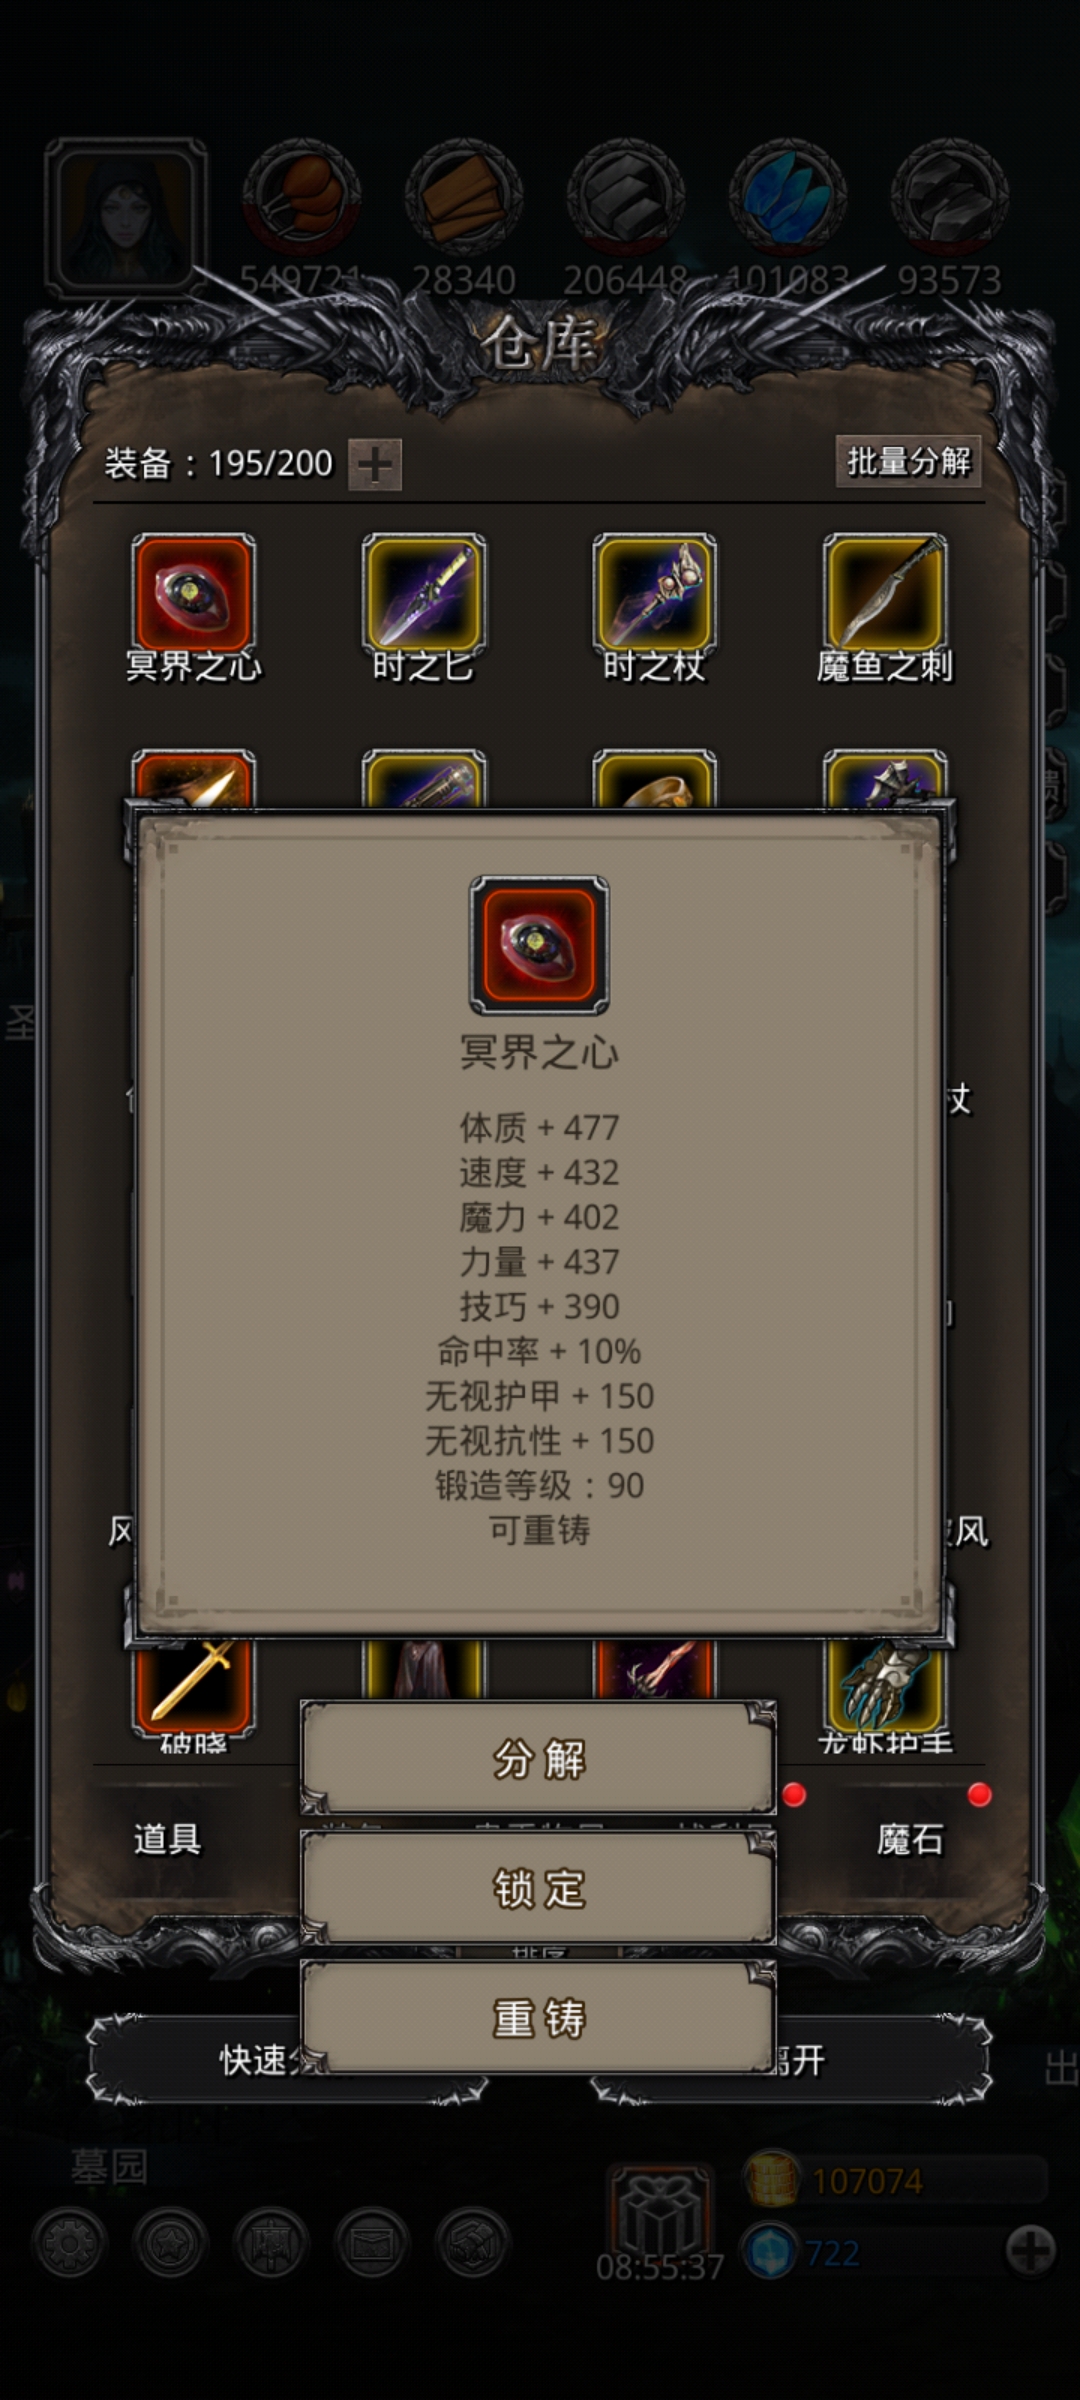Open the character portrait avatar

pos(126,217)
